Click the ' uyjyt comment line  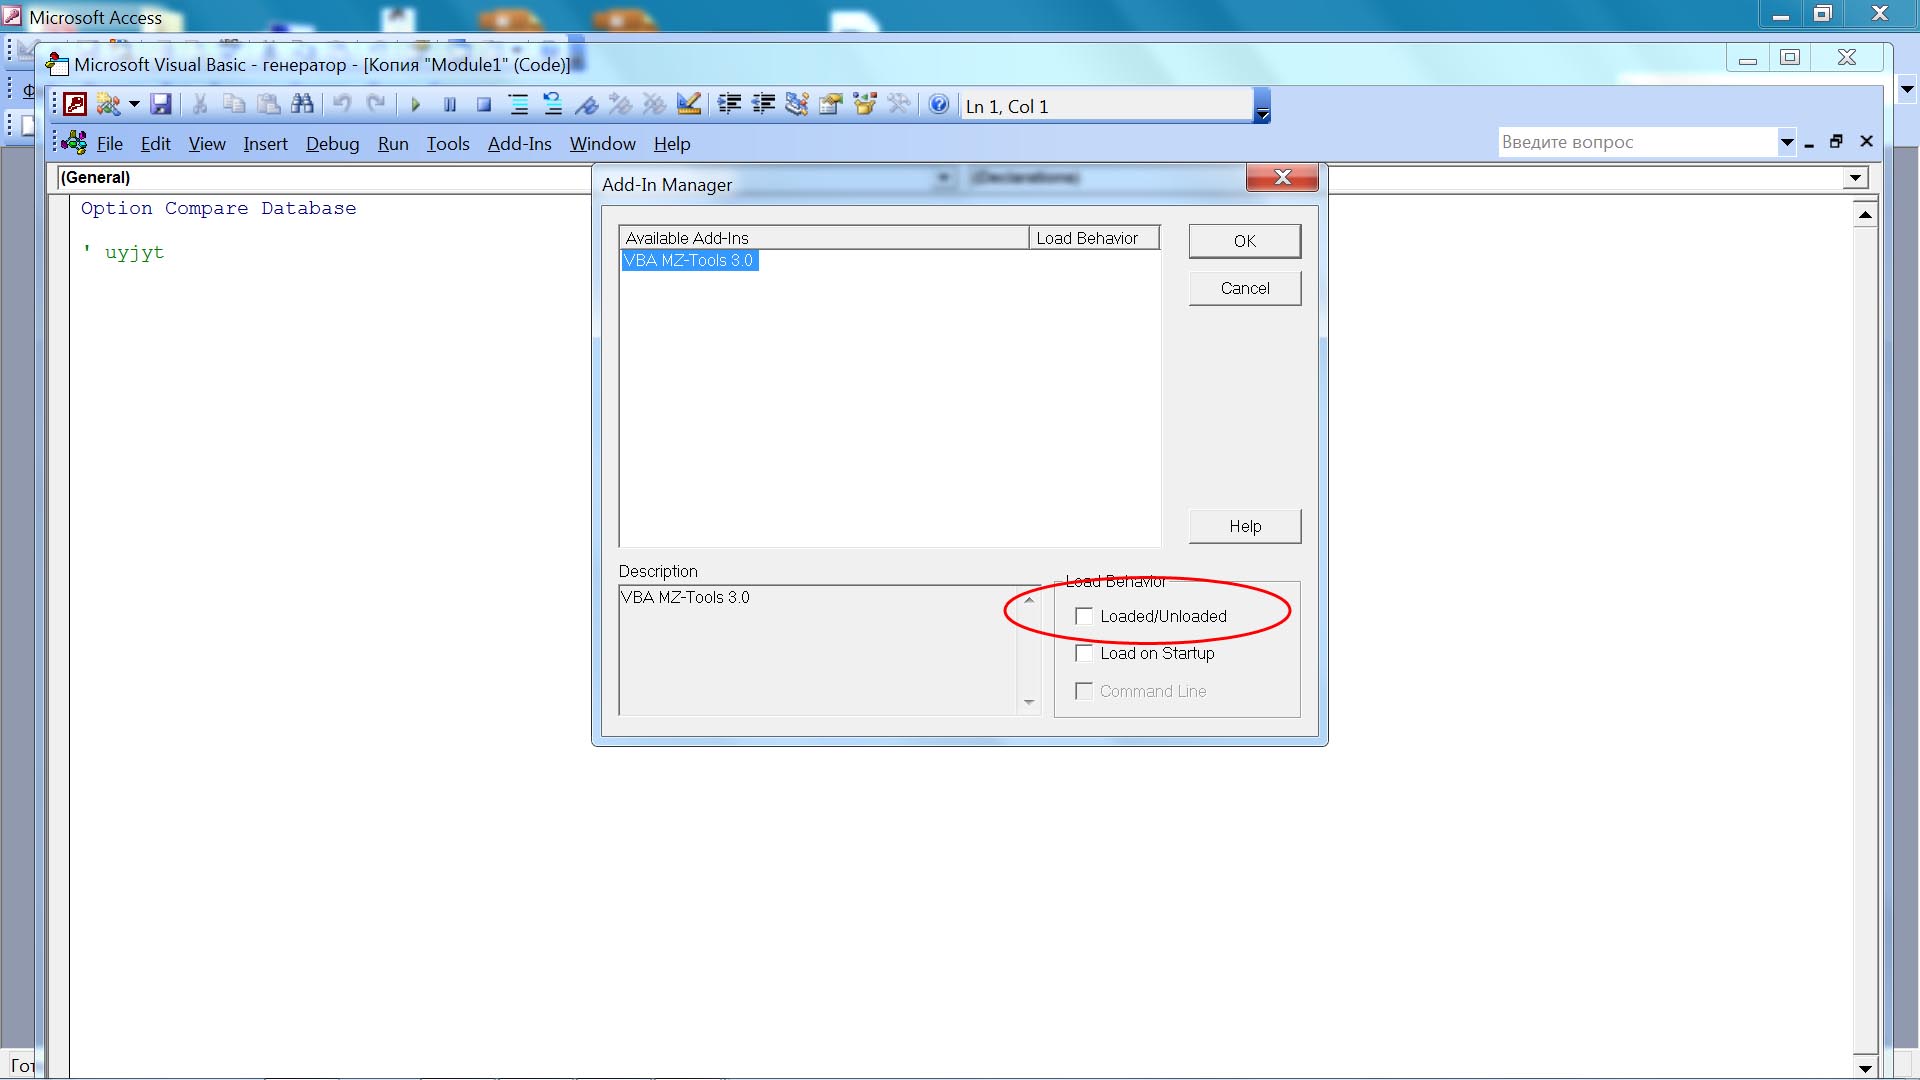pos(123,252)
